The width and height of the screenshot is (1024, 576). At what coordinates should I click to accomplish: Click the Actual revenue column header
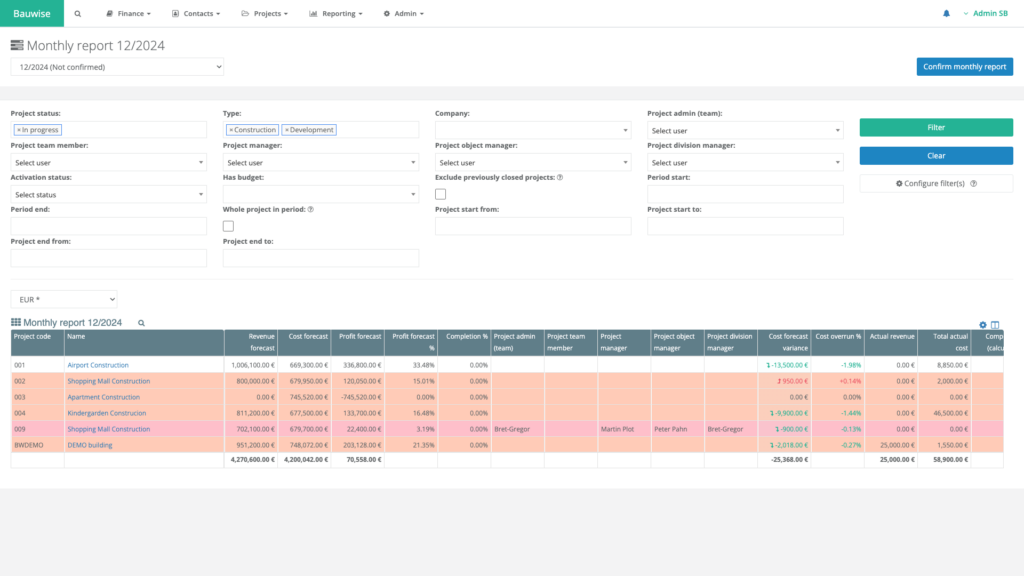tap(891, 342)
